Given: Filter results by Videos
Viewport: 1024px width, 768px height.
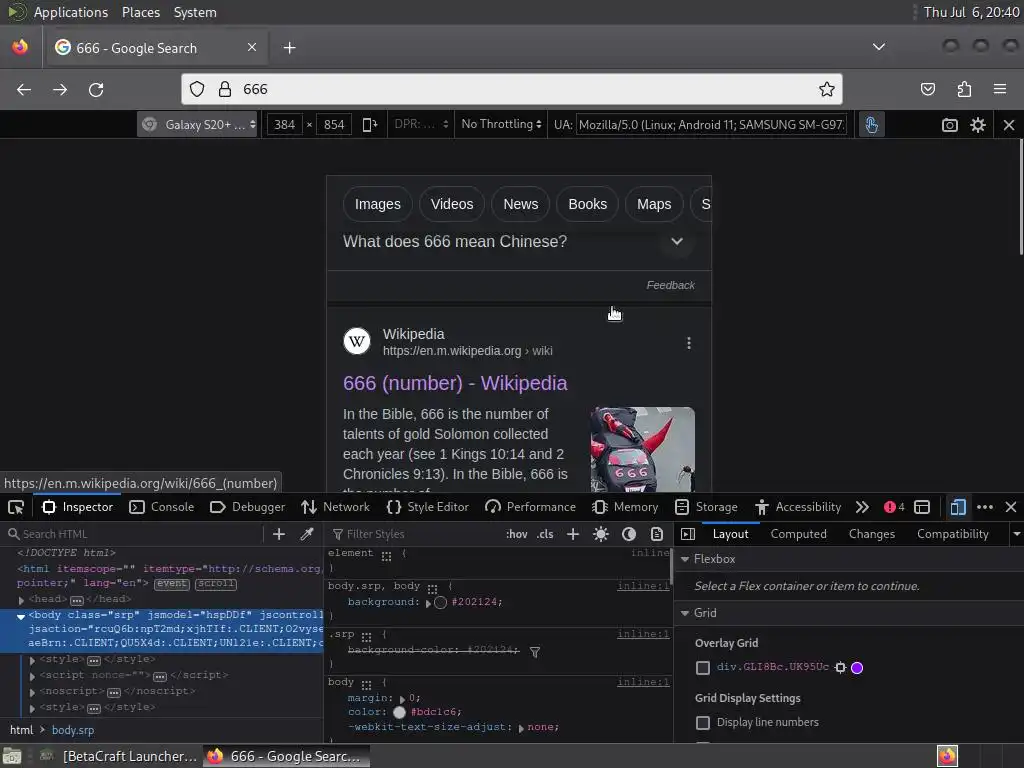Looking at the screenshot, I should pyautogui.click(x=452, y=204).
